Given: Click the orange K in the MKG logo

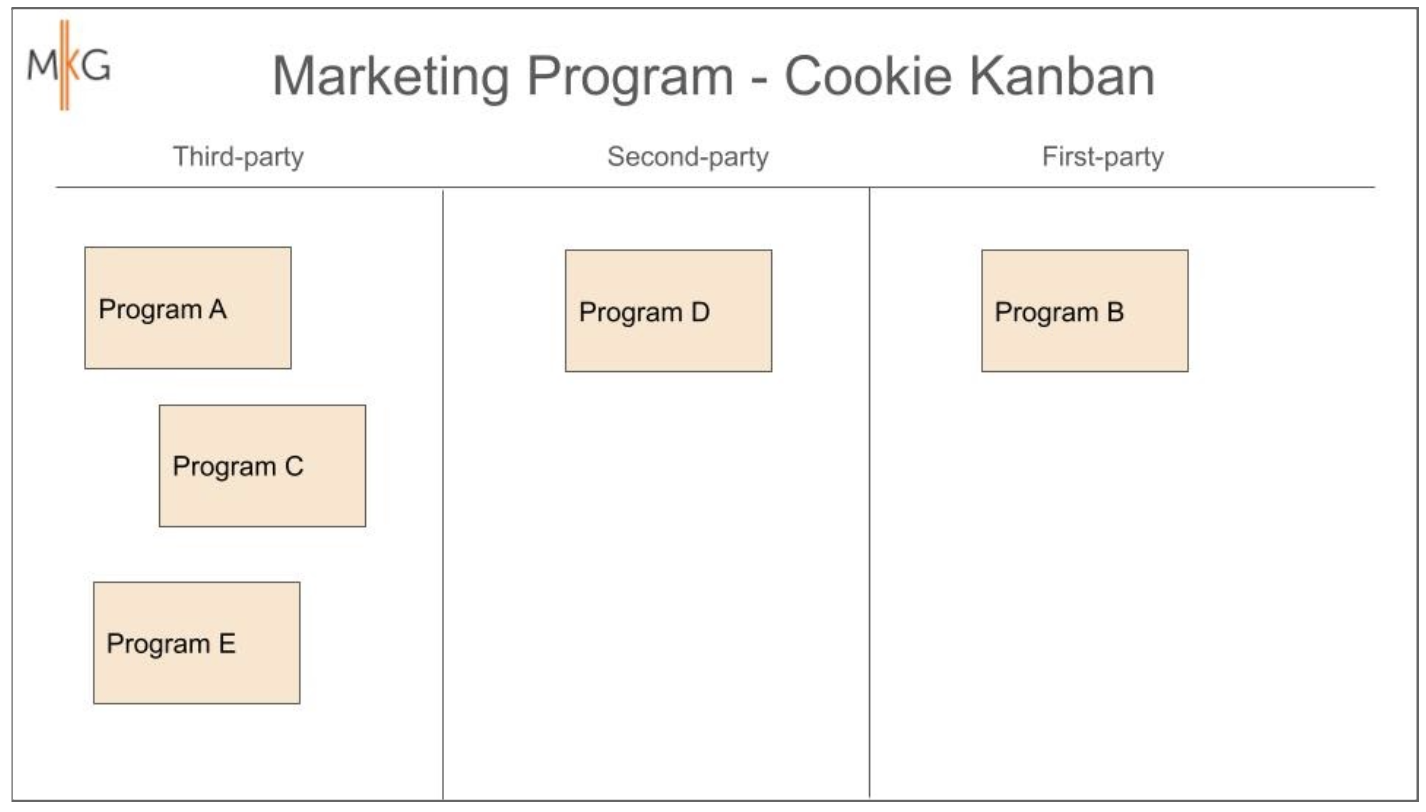Looking at the screenshot, I should 67,66.
